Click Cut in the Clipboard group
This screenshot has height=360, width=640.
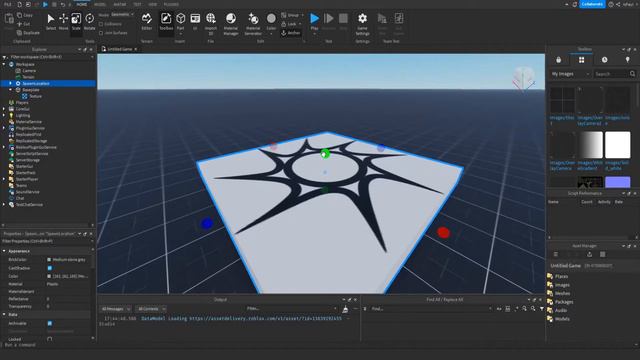(24, 24)
